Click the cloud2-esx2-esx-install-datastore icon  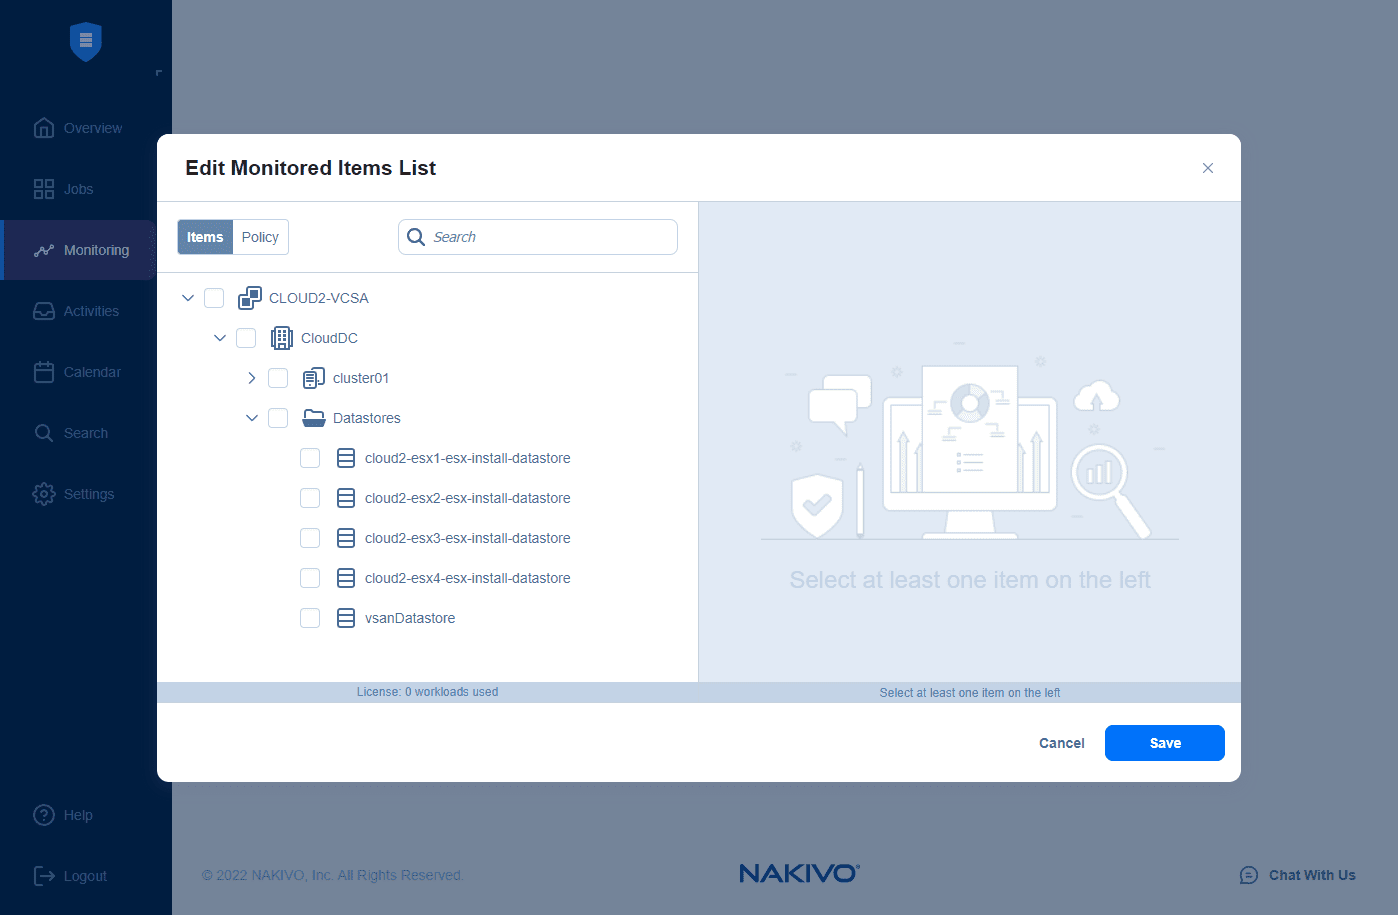coord(346,498)
